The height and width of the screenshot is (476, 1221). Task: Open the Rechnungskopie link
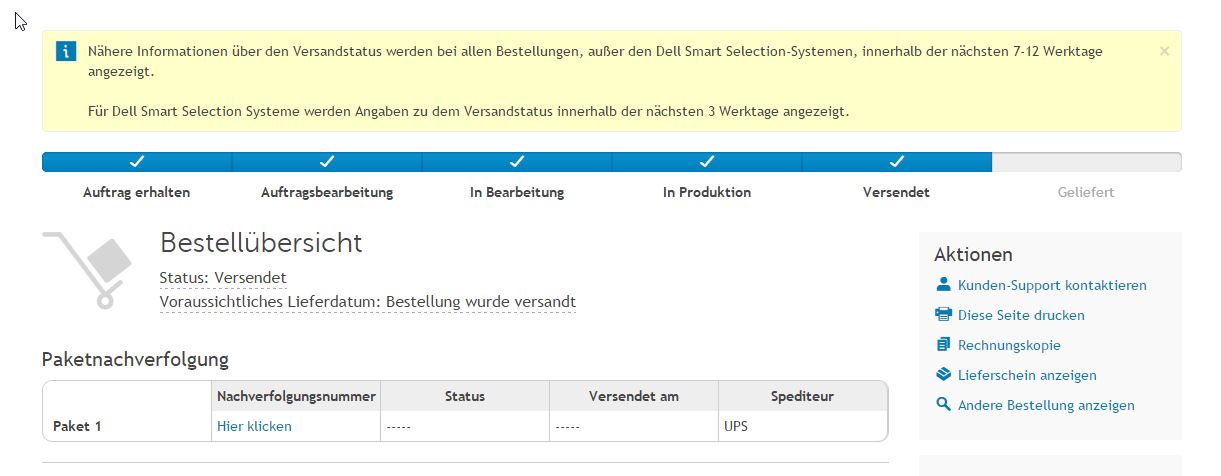coord(1009,345)
